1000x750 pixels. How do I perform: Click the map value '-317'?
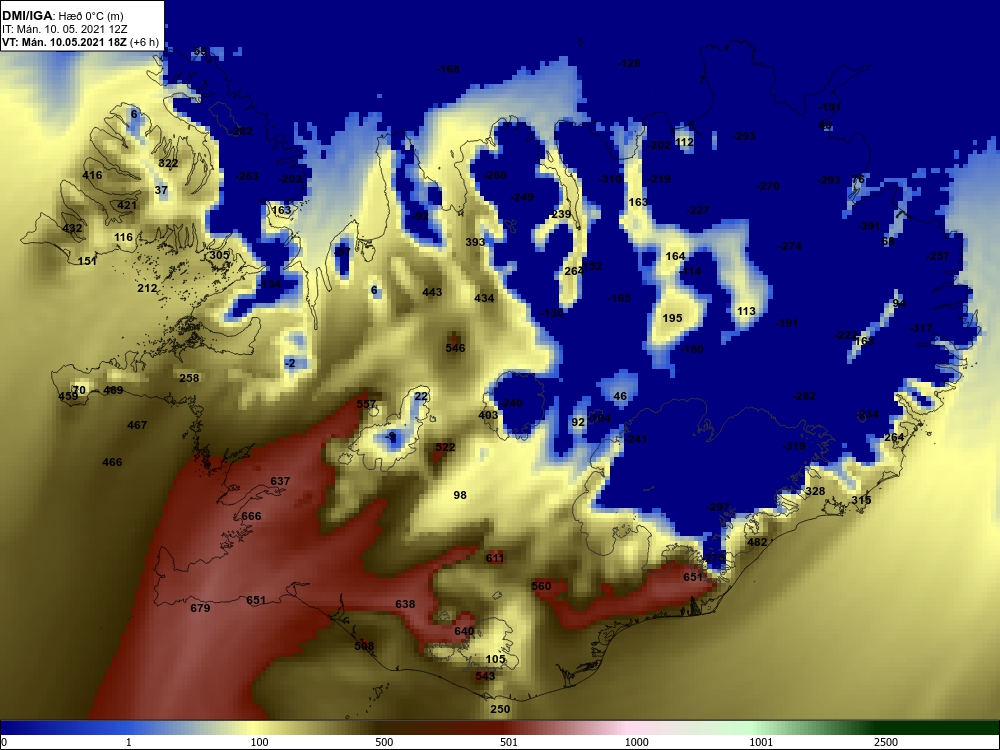921,328
